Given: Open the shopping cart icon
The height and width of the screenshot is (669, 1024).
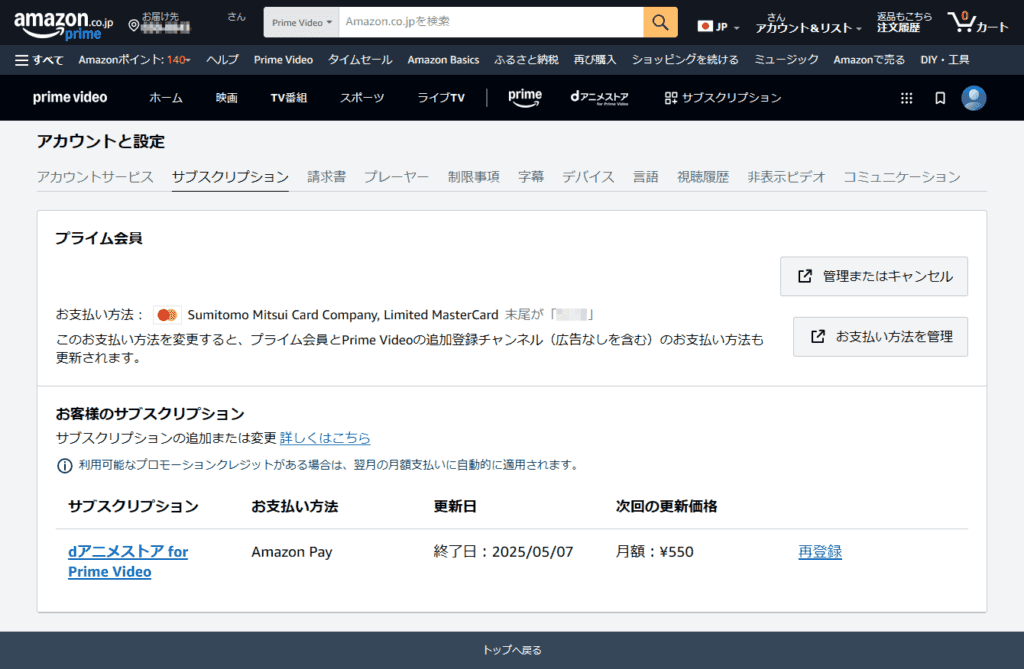Looking at the screenshot, I should coord(977,23).
